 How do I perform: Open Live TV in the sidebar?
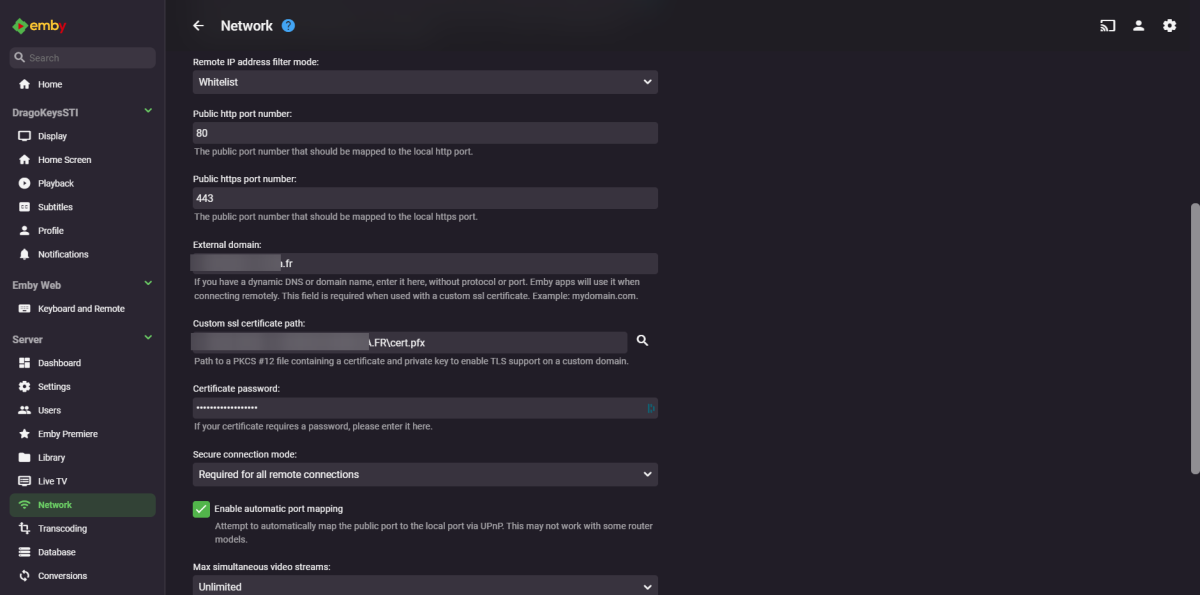click(52, 481)
